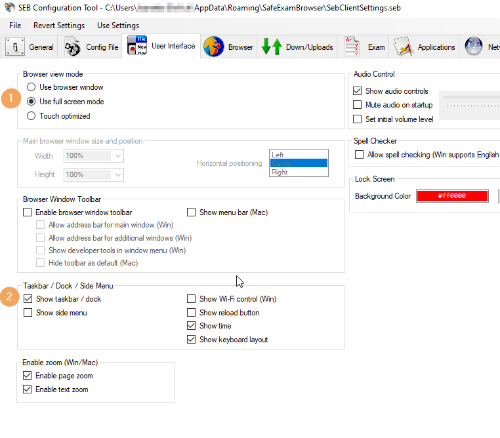Click the User Interface tab icon

(137, 45)
